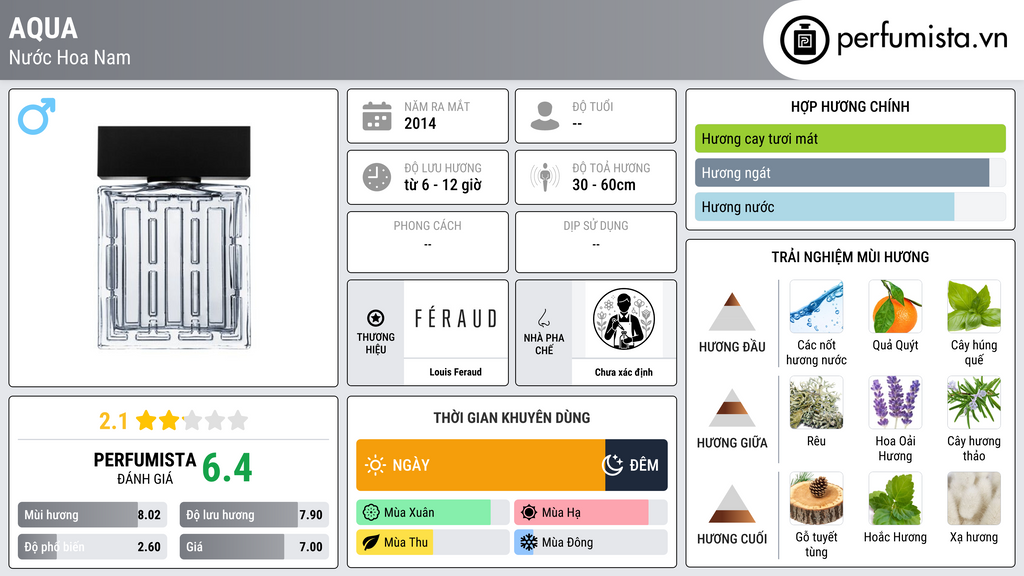Click the Dịp sử dụng card
The width and height of the screenshot is (1024, 576).
tap(596, 242)
